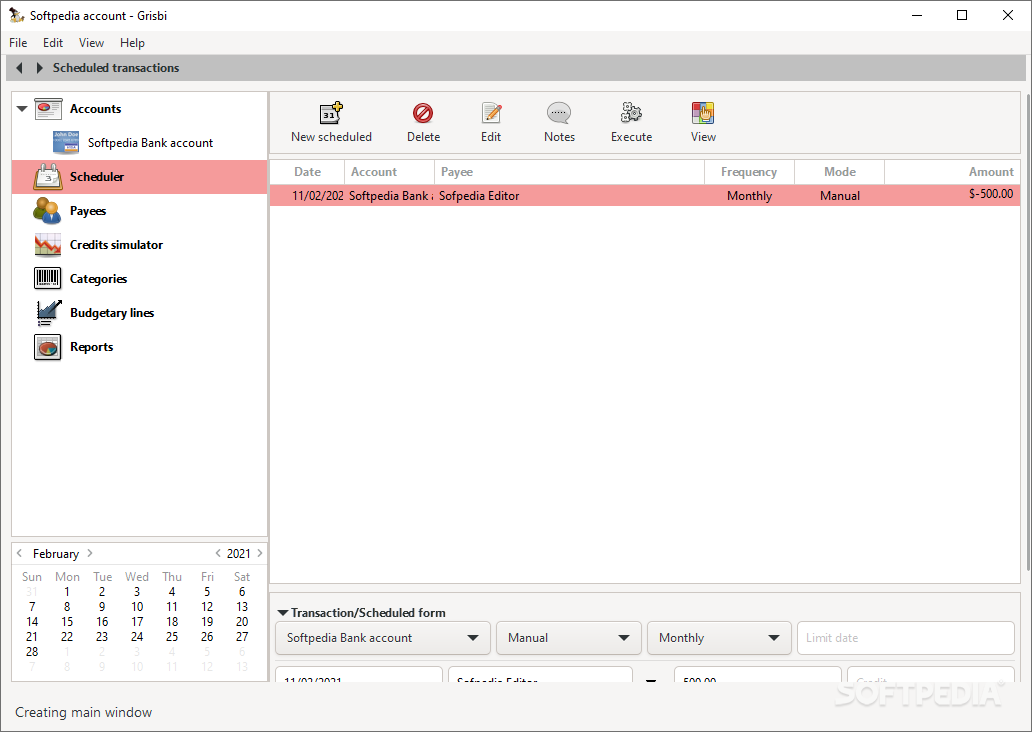Click the Manual mode cell in row
Image resolution: width=1032 pixels, height=732 pixels.
[x=840, y=196]
